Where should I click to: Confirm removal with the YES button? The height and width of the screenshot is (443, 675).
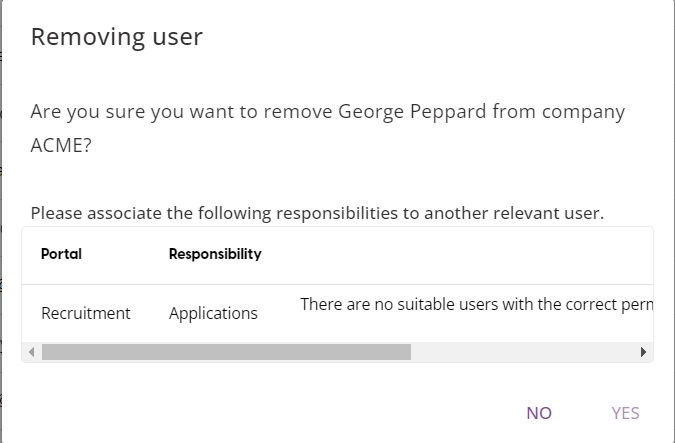(625, 413)
